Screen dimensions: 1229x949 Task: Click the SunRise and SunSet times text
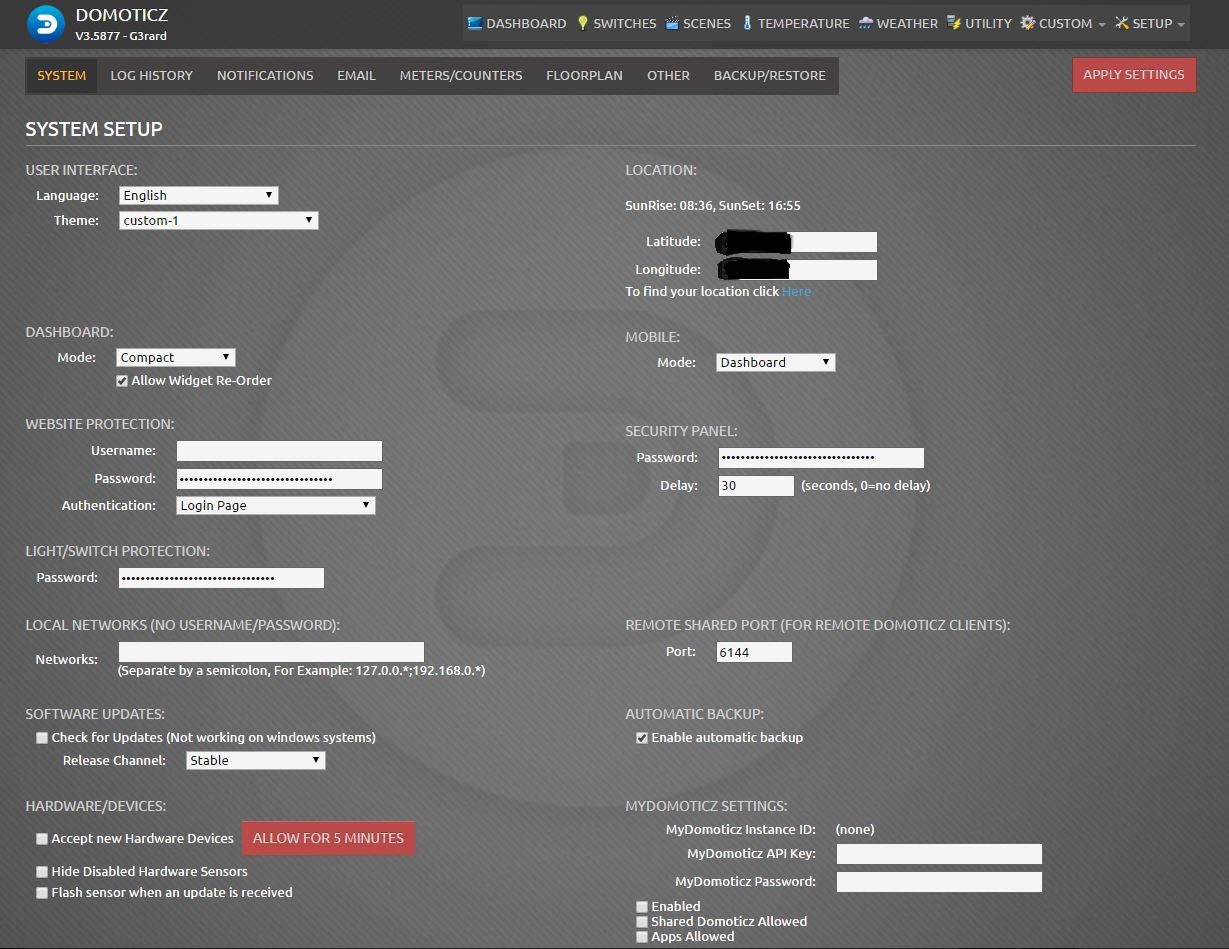click(713, 206)
